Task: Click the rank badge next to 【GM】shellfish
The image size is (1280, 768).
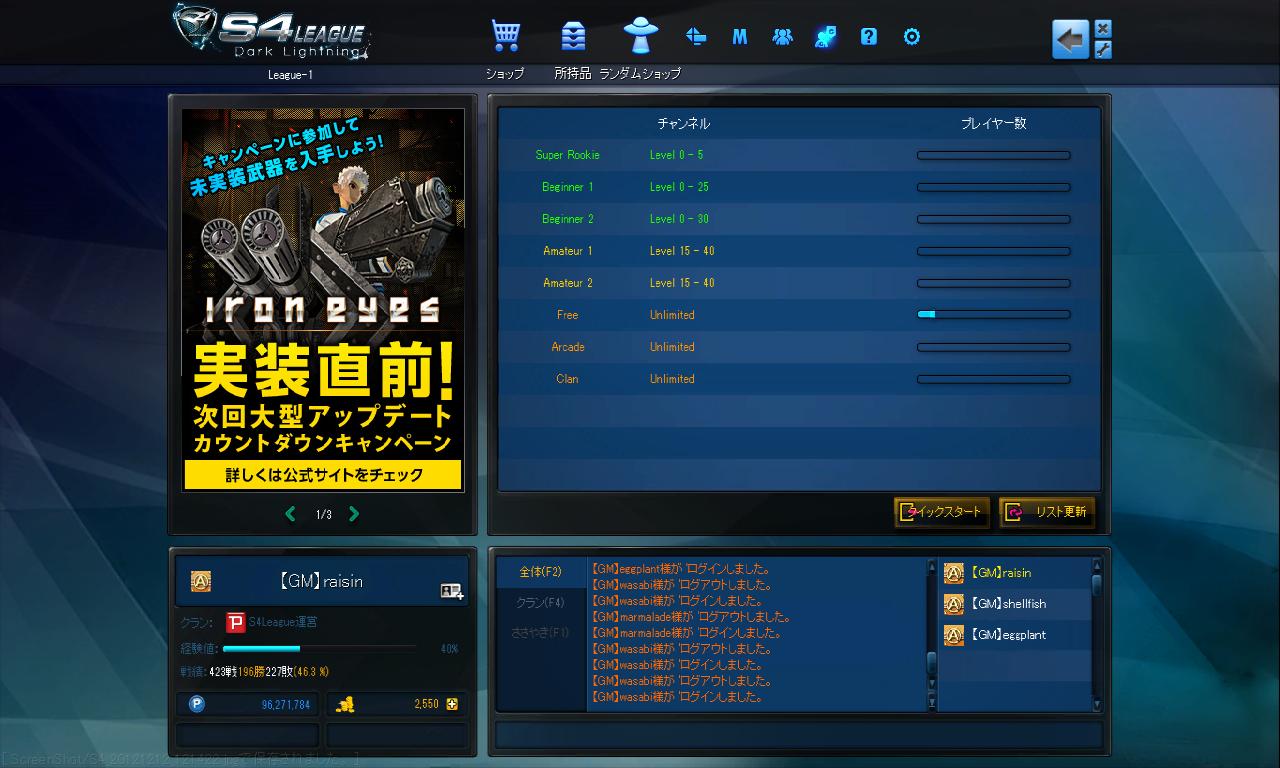Action: tap(954, 604)
